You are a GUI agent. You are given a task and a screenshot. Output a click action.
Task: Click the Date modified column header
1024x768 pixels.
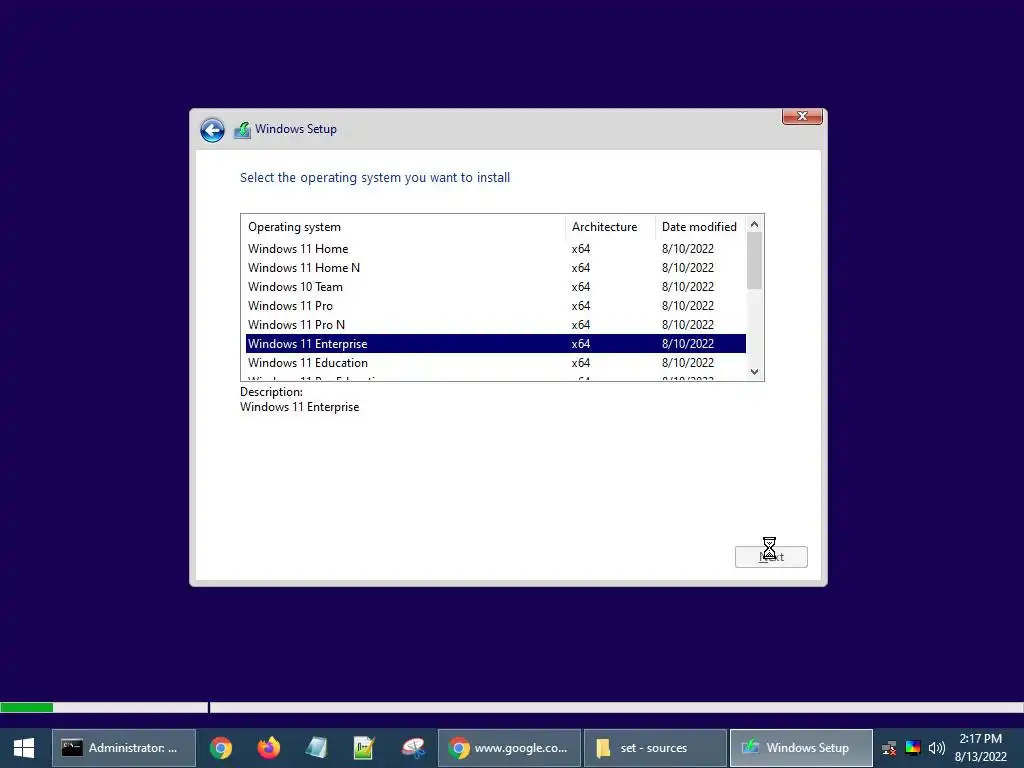tap(700, 227)
